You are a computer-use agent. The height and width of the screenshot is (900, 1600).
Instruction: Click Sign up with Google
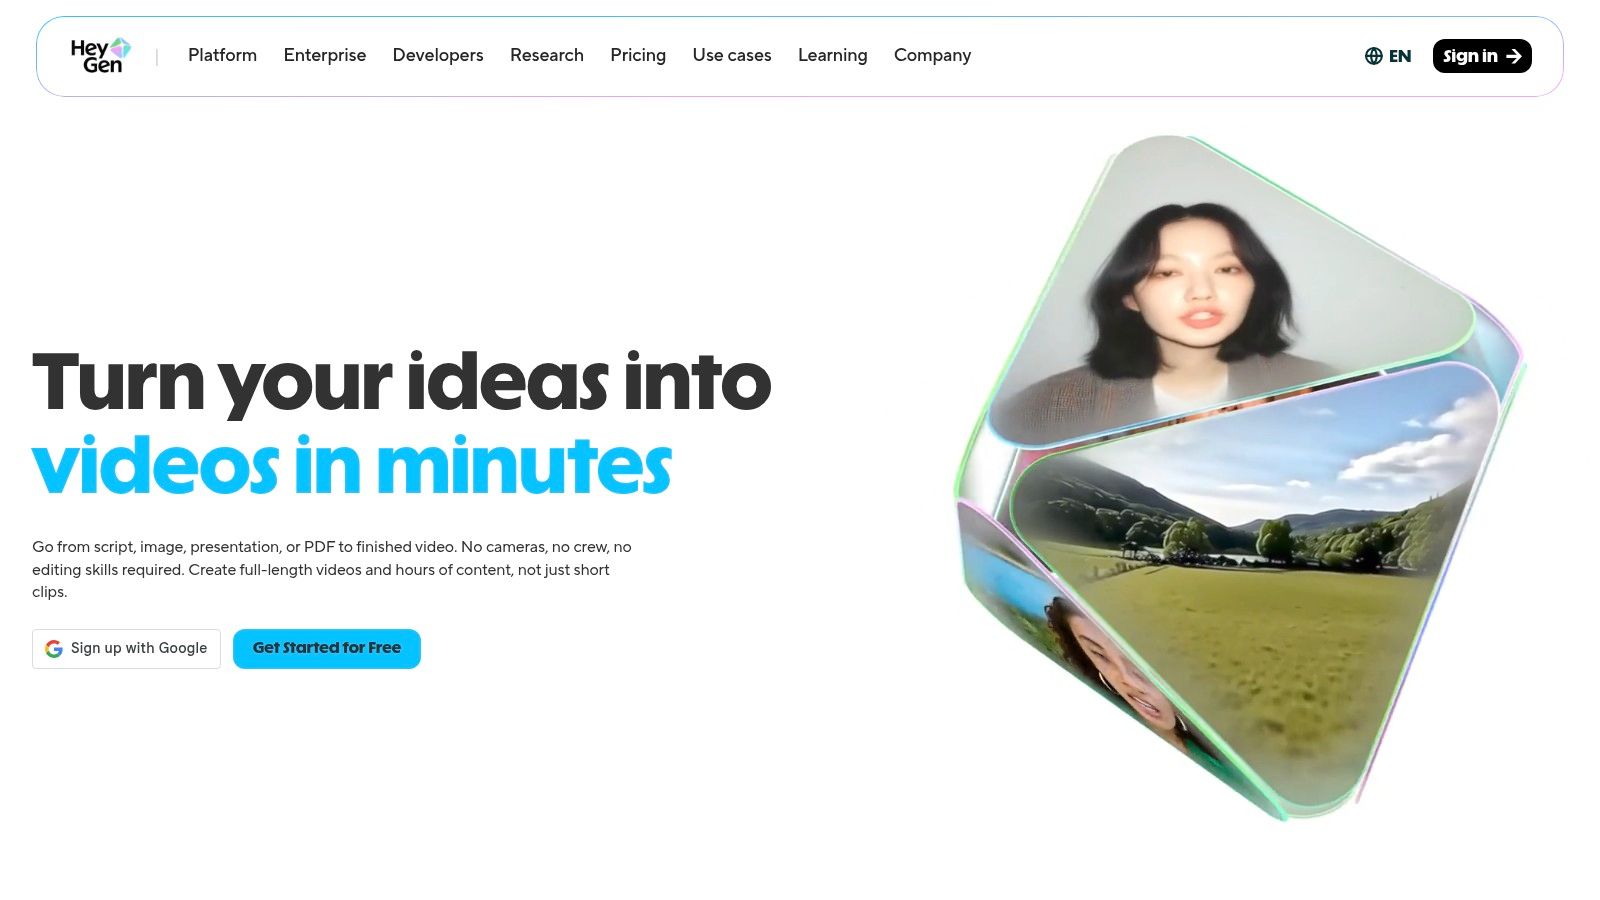pyautogui.click(x=126, y=649)
